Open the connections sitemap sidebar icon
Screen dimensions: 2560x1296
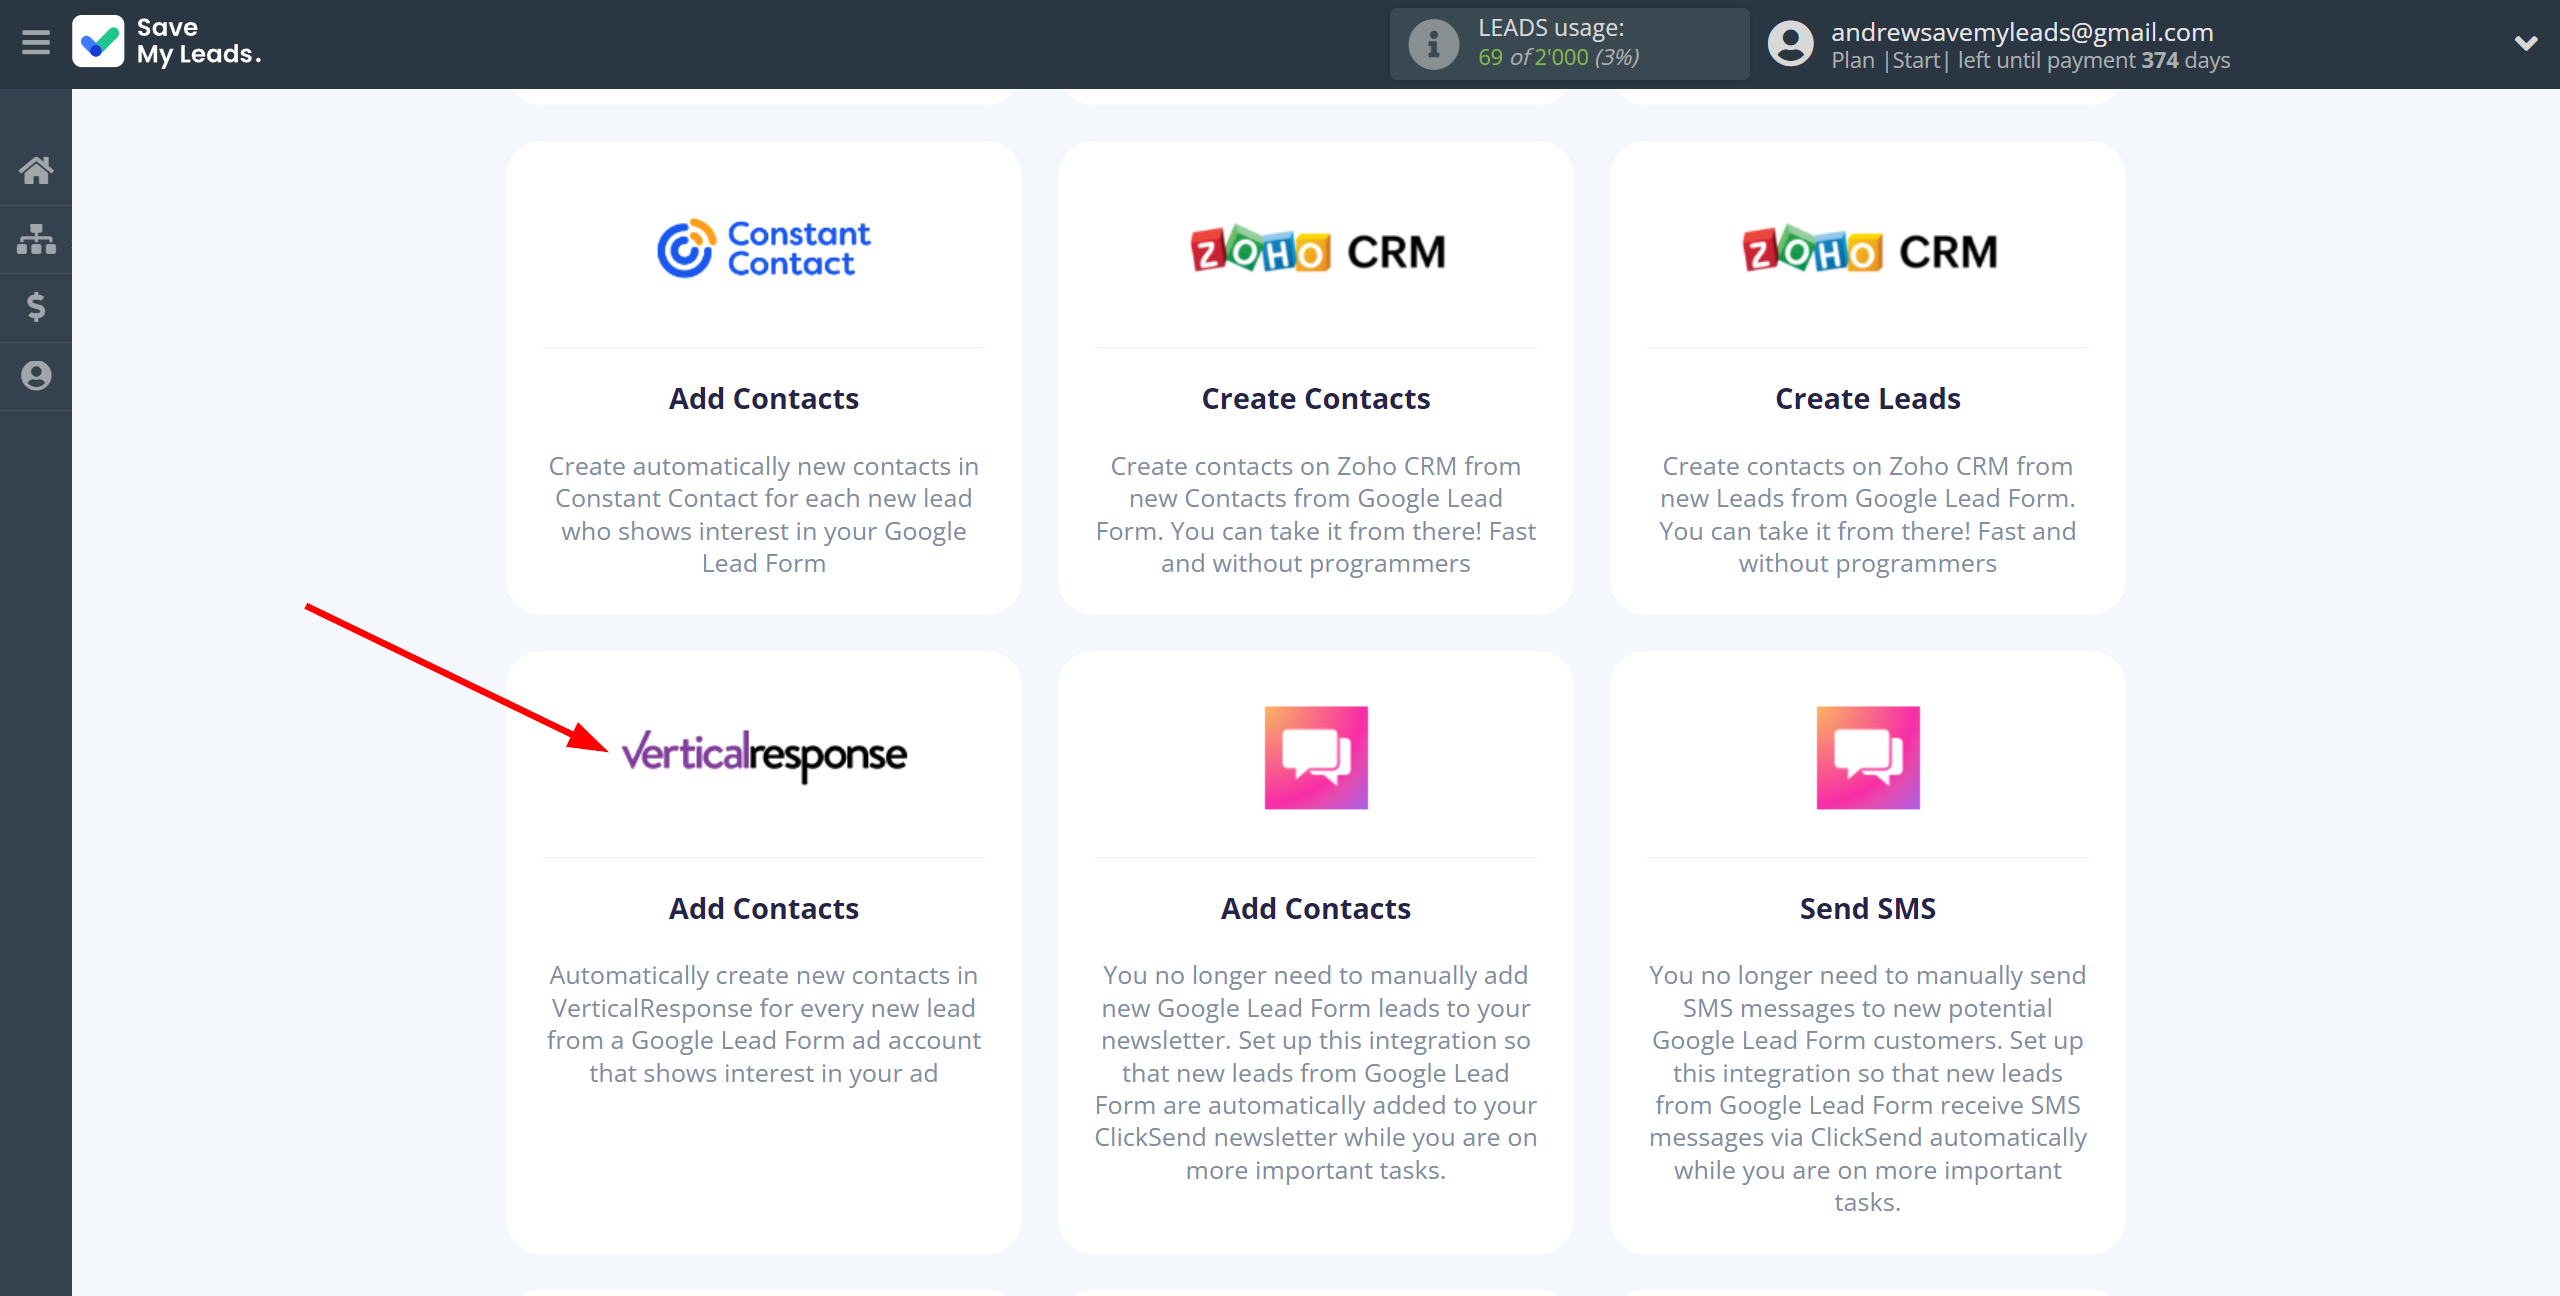pos(36,239)
